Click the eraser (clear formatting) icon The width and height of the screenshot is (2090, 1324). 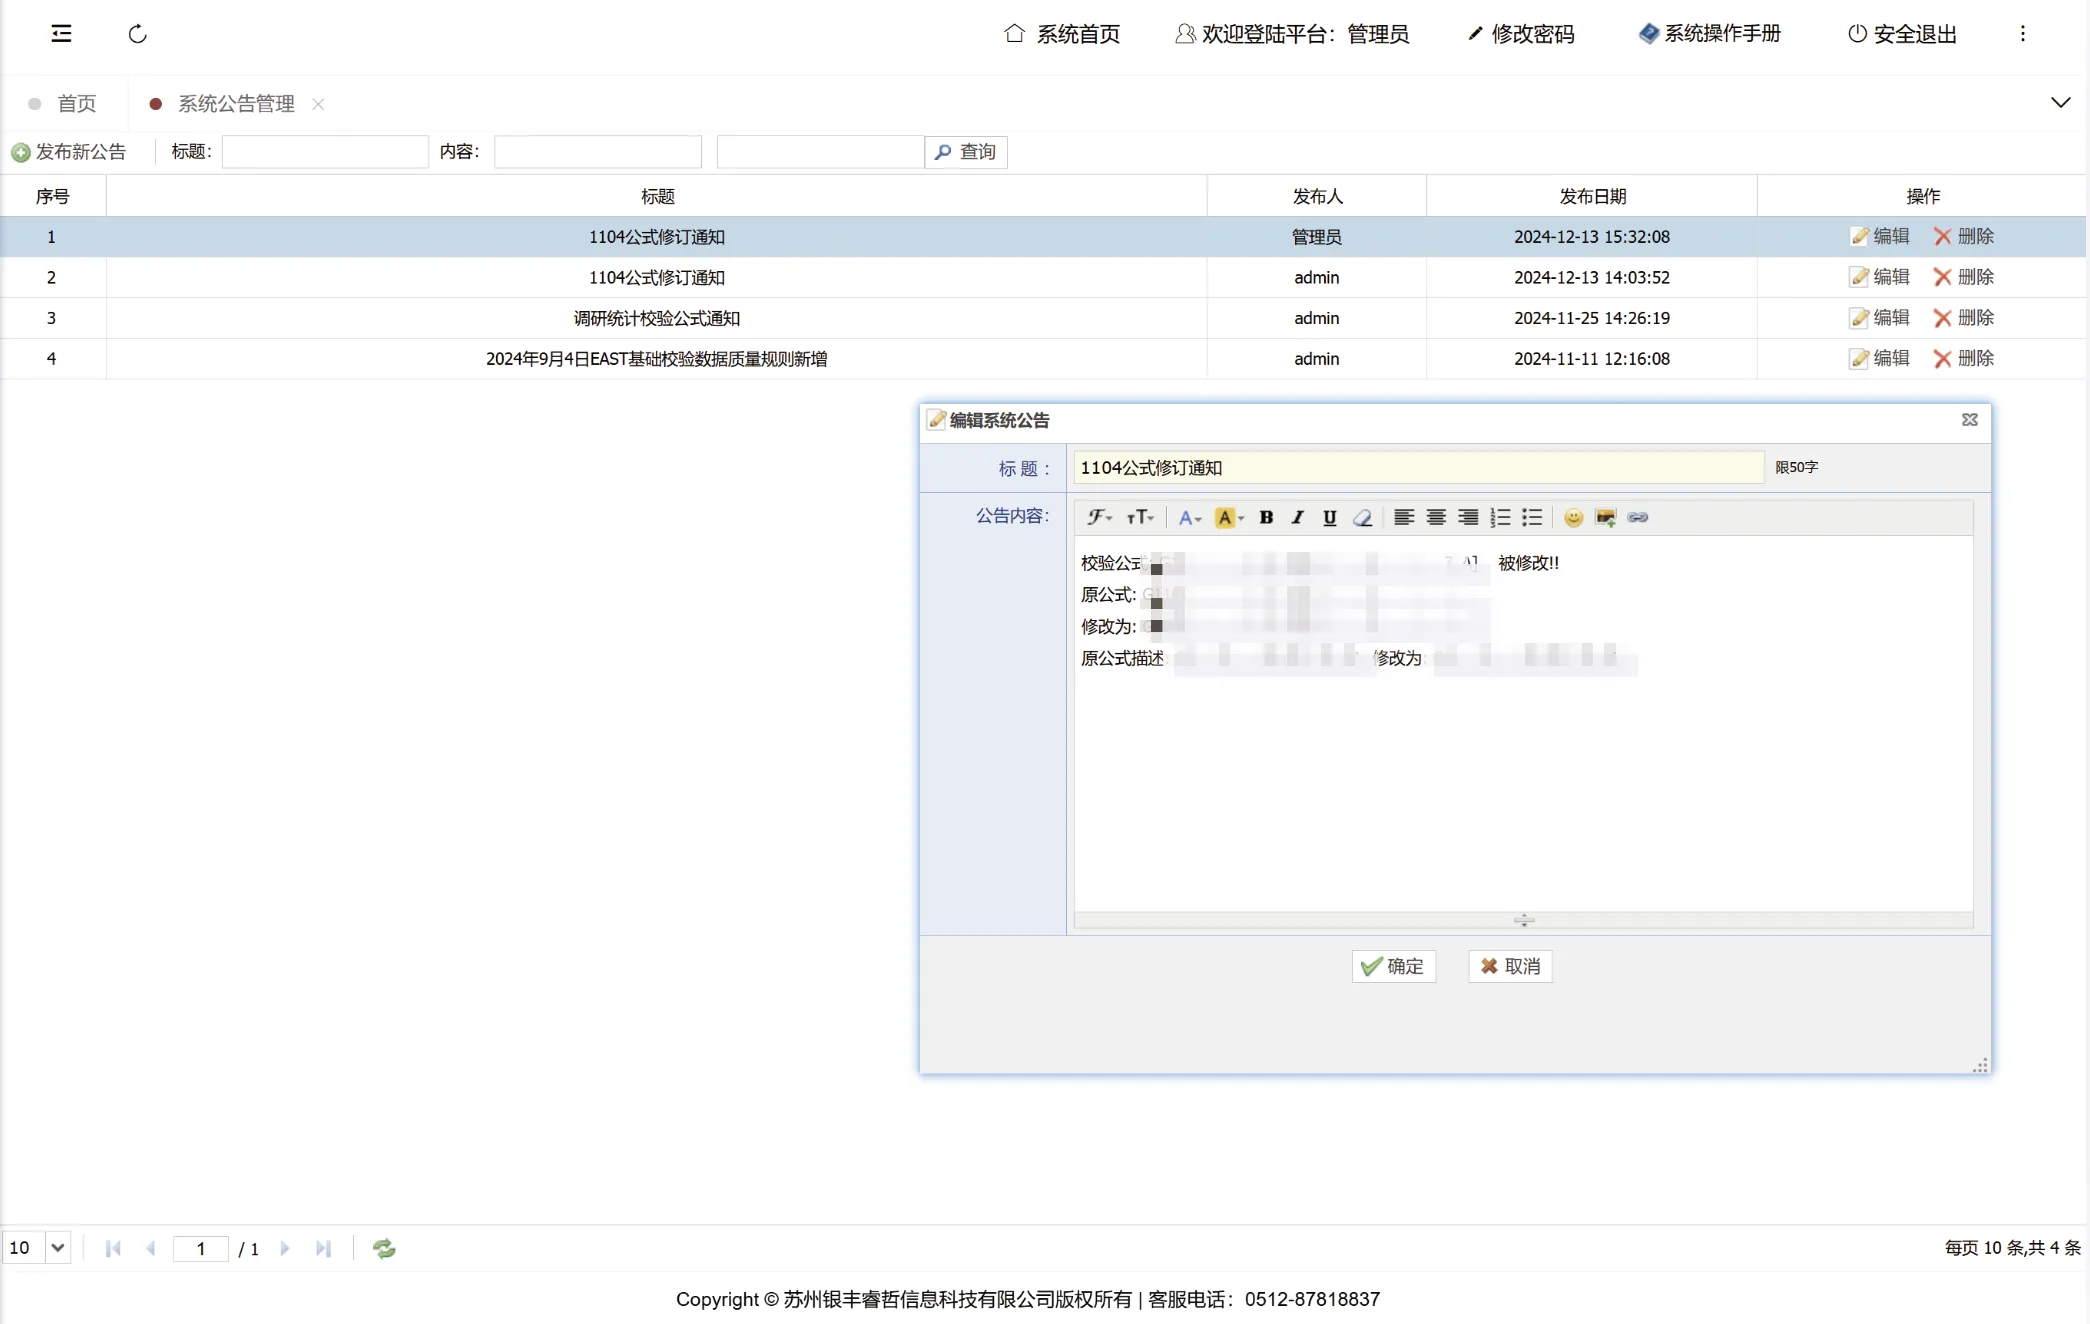click(x=1362, y=517)
